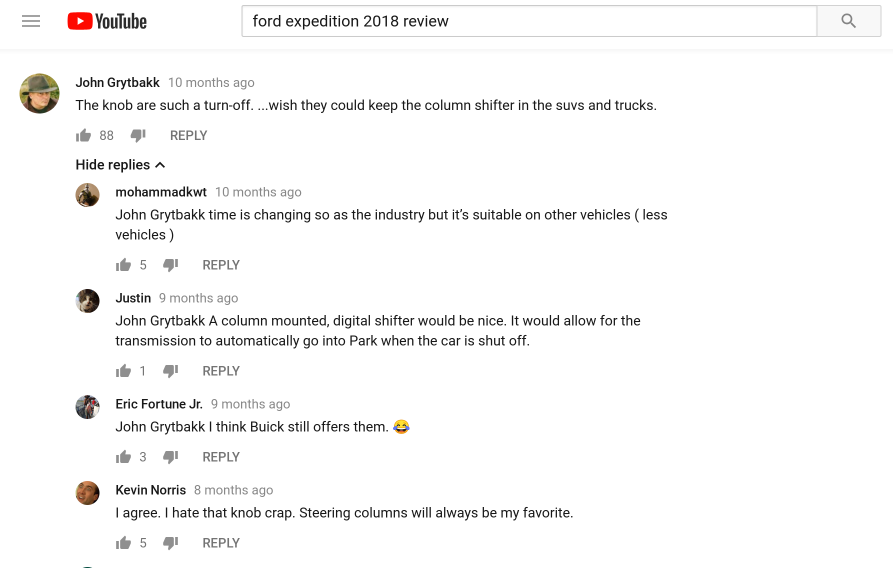
Task: Click Kevin Norris's profile avatar
Action: click(x=88, y=493)
